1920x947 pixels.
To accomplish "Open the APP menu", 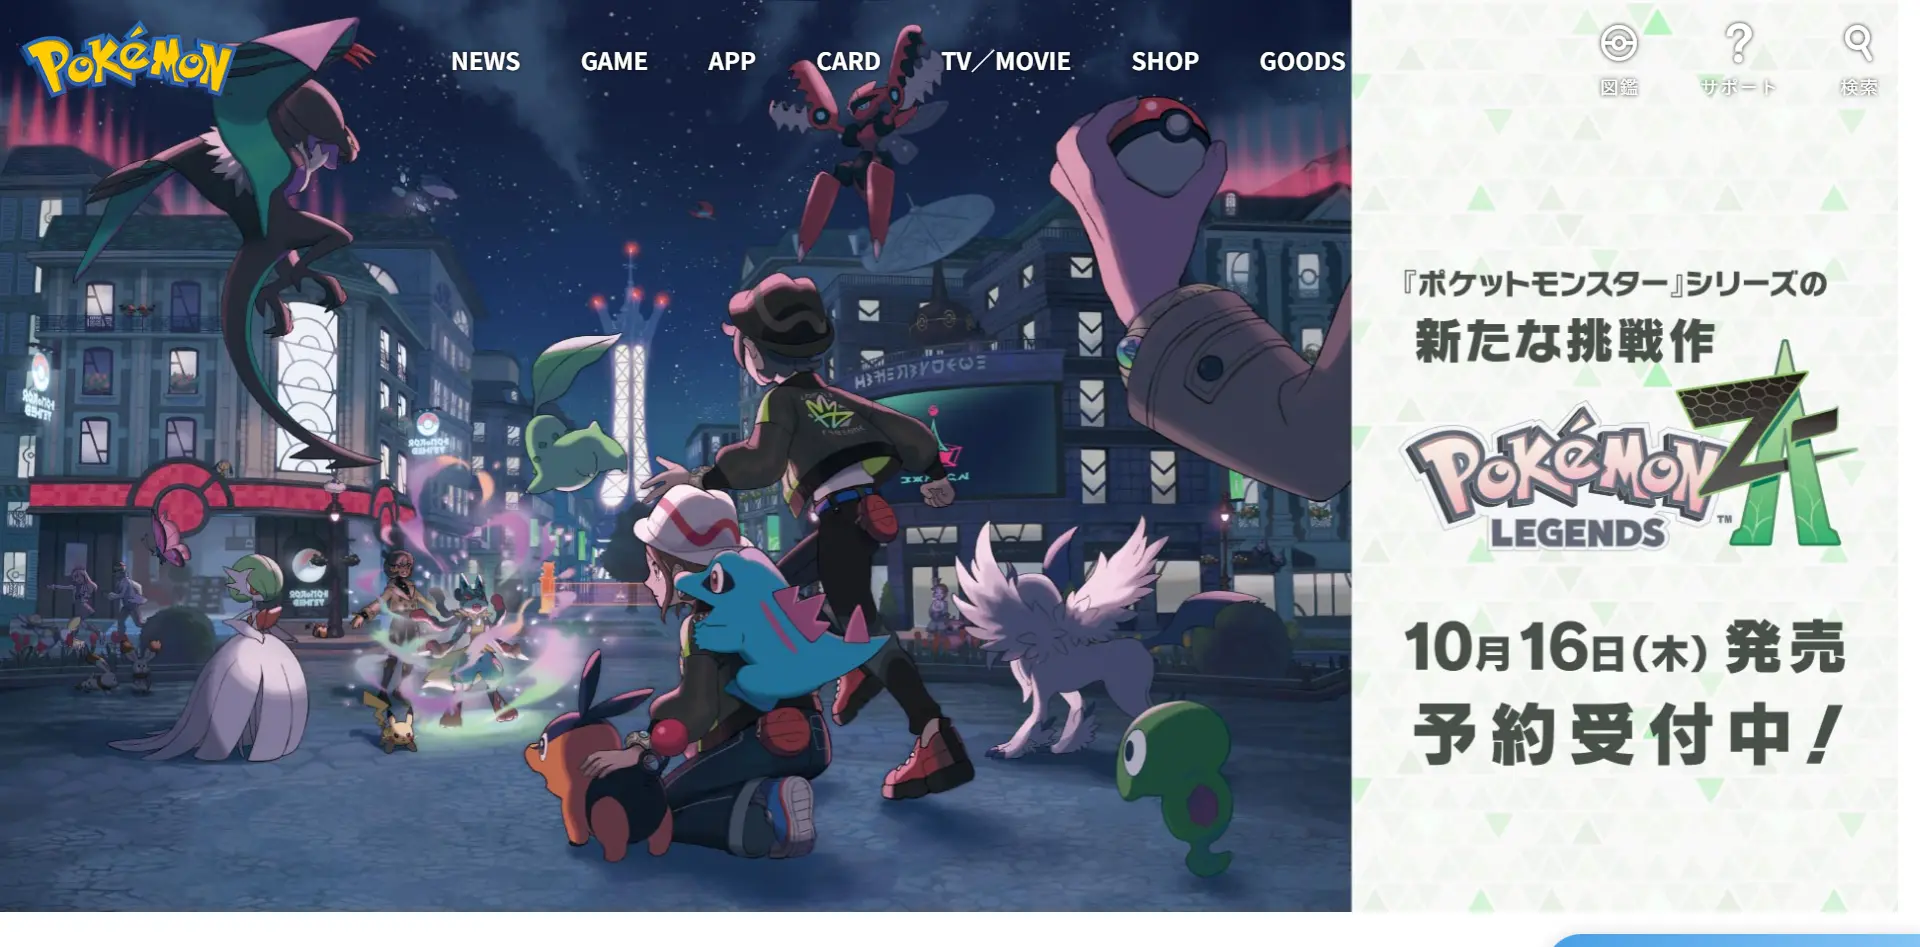I will point(731,61).
